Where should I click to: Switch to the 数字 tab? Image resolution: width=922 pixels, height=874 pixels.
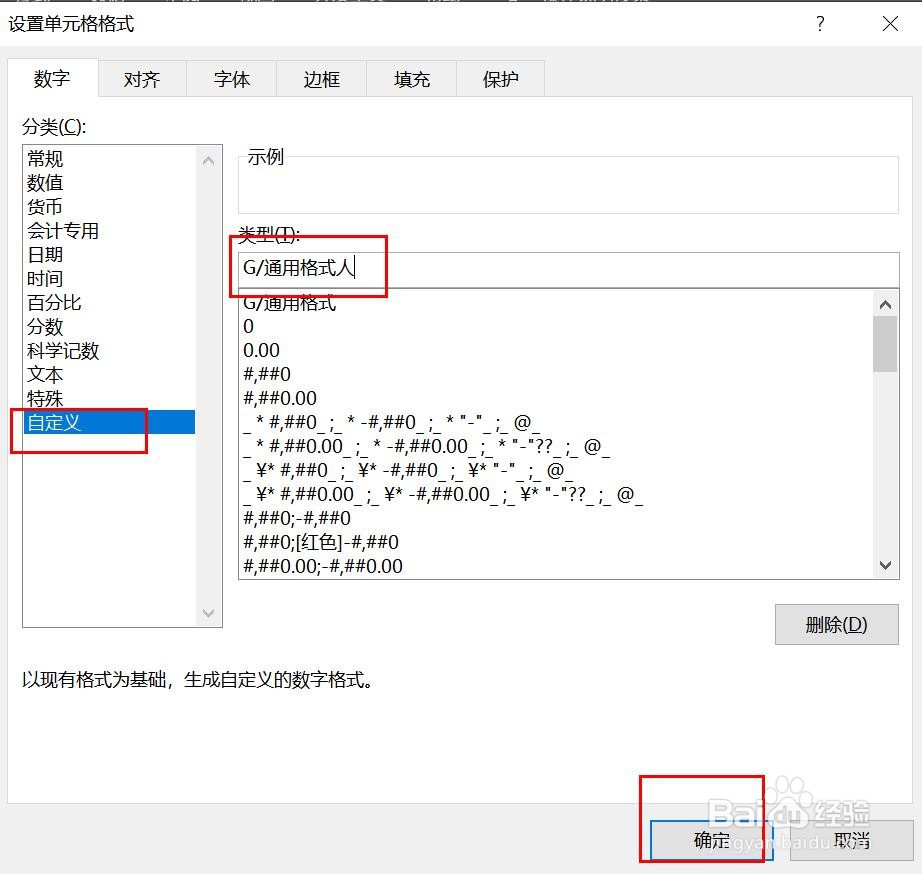(x=52, y=78)
